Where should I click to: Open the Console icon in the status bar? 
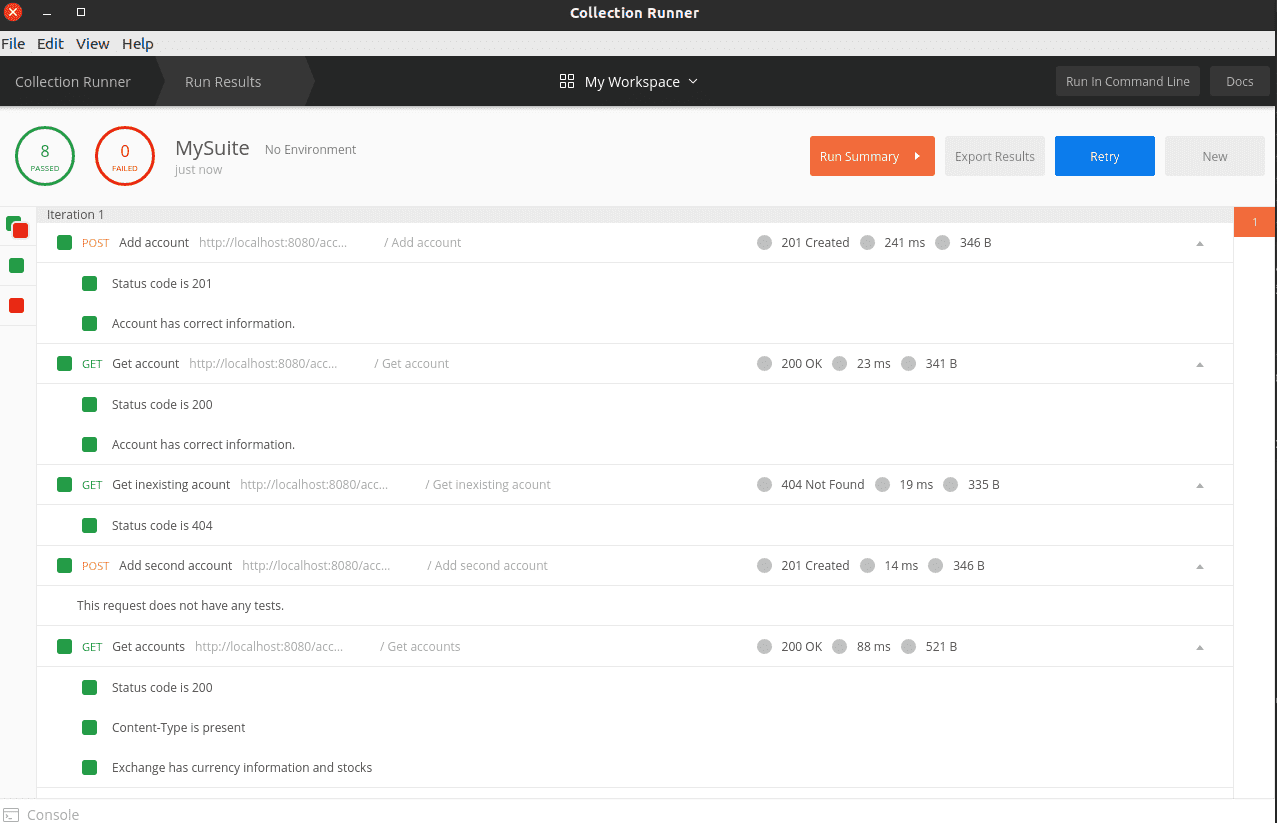[11, 815]
